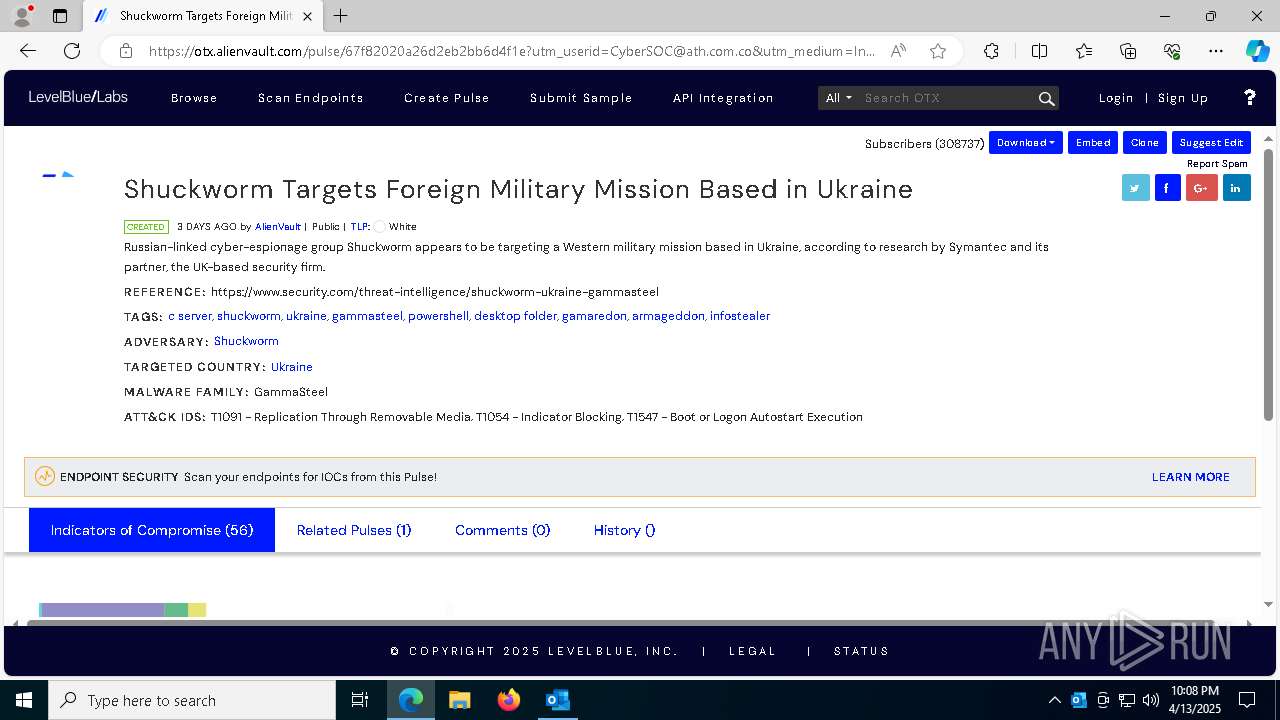Open Submit Sample page
Image resolution: width=1280 pixels, height=720 pixels.
[581, 98]
